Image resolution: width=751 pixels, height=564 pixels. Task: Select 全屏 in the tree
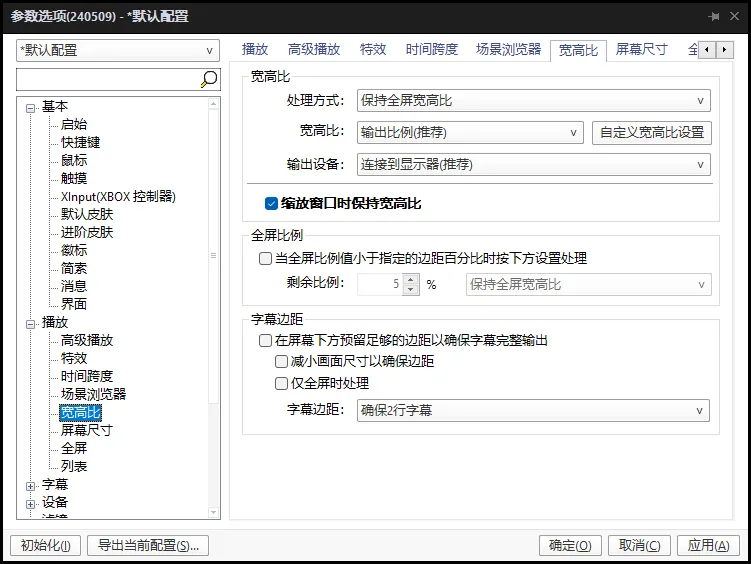pos(74,449)
